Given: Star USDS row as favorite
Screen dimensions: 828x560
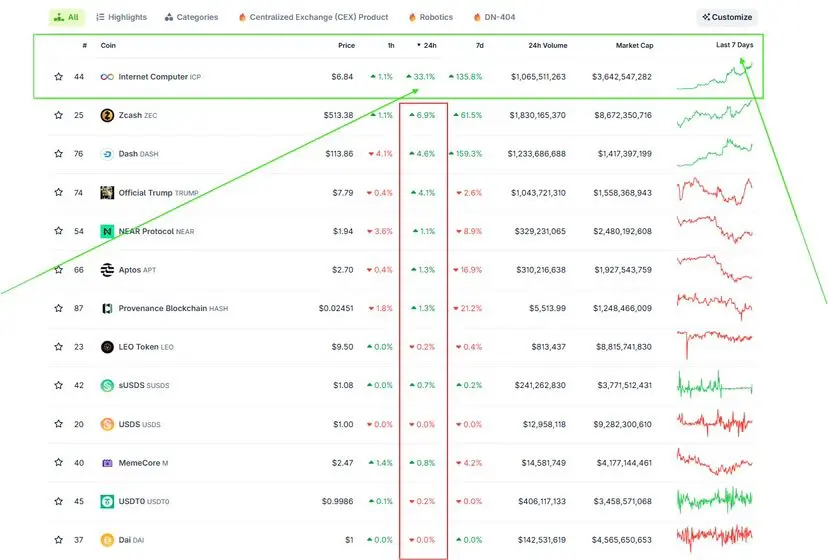Looking at the screenshot, I should (x=59, y=424).
